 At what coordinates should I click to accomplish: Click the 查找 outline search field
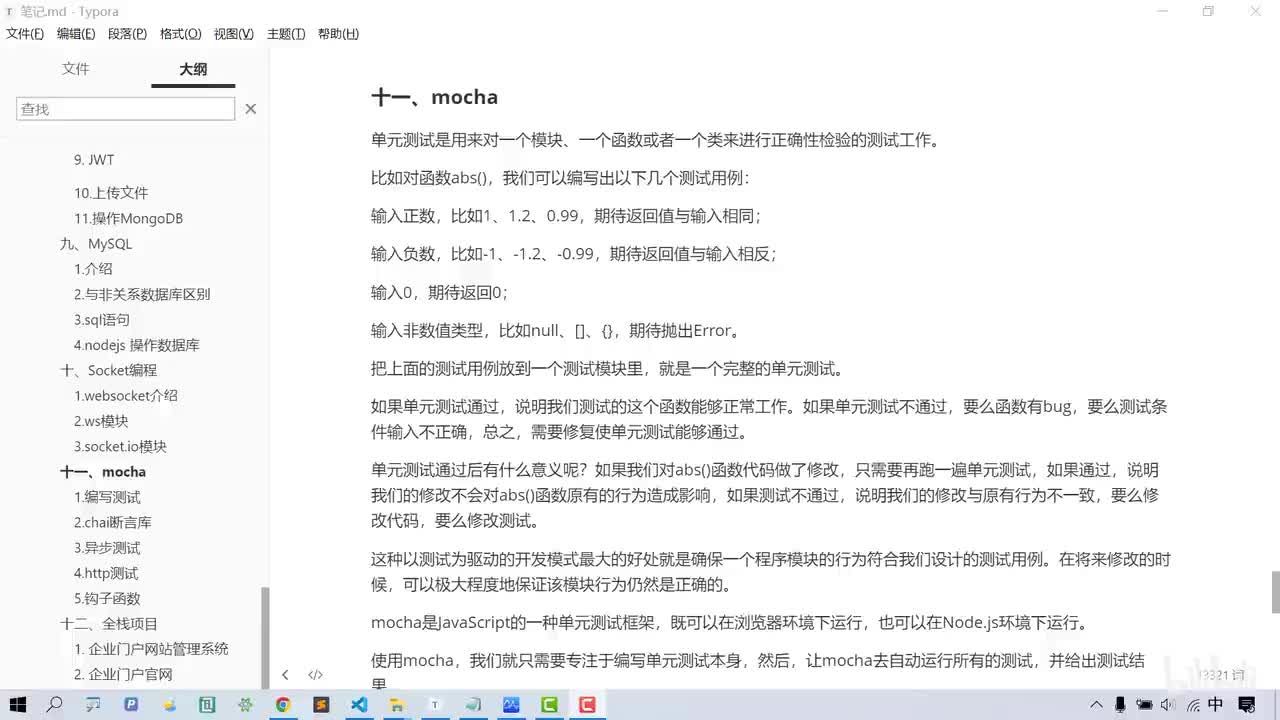126,109
